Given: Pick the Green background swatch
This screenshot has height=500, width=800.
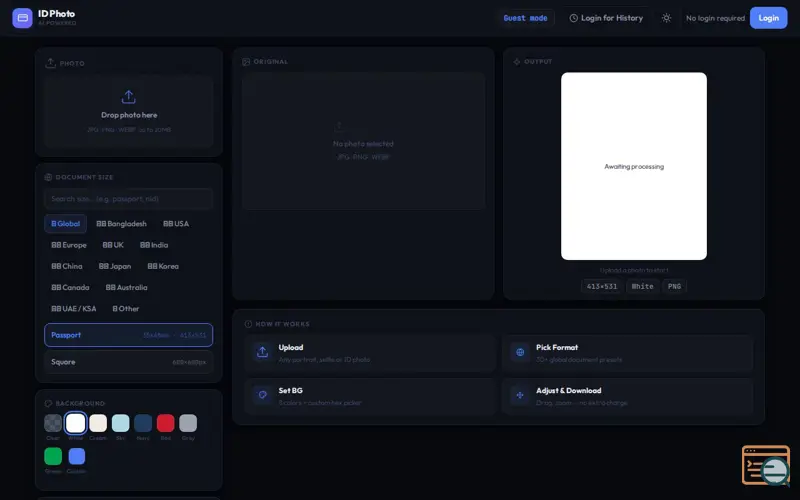Looking at the screenshot, I should [x=53, y=456].
